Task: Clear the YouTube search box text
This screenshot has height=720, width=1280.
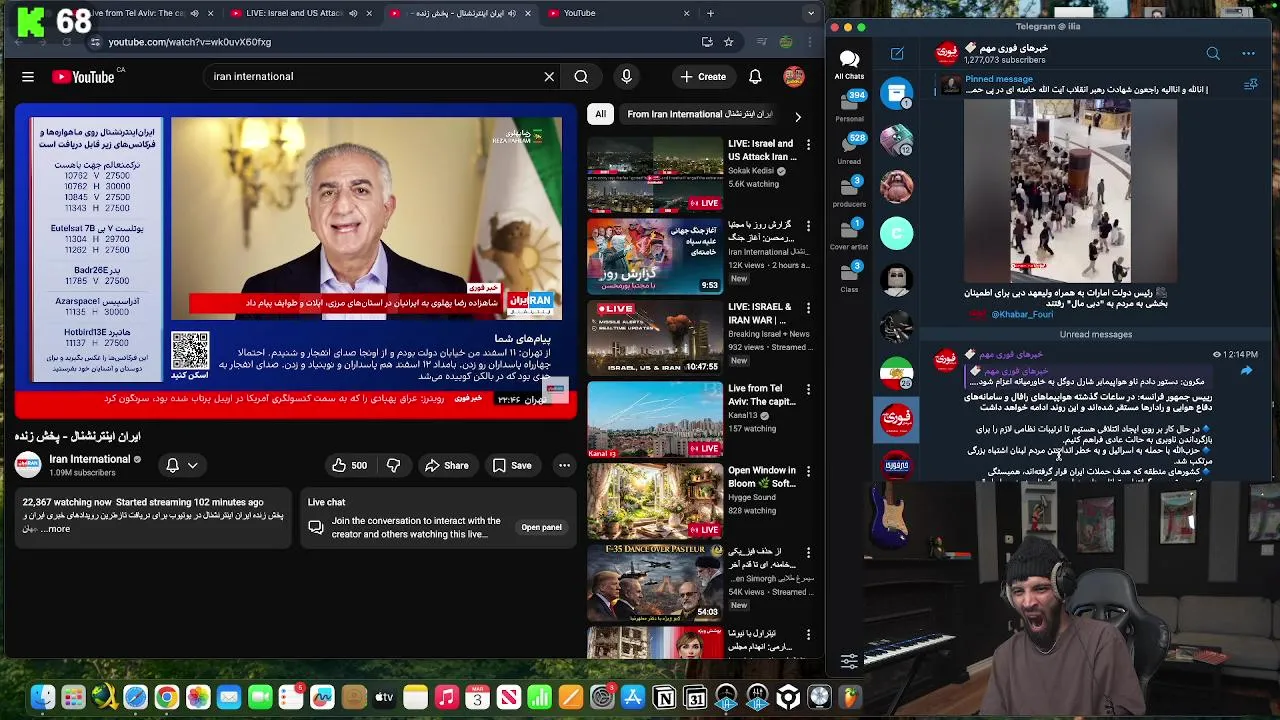Action: (x=549, y=77)
